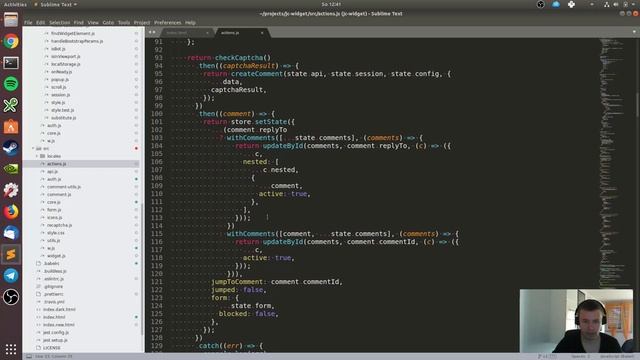Open style.test.js in sidebar

tap(62, 110)
